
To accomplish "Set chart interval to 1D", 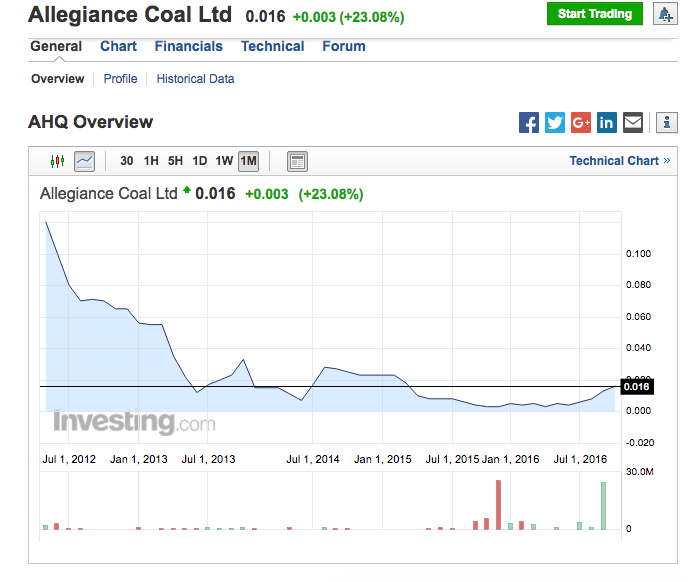I will 200,161.
